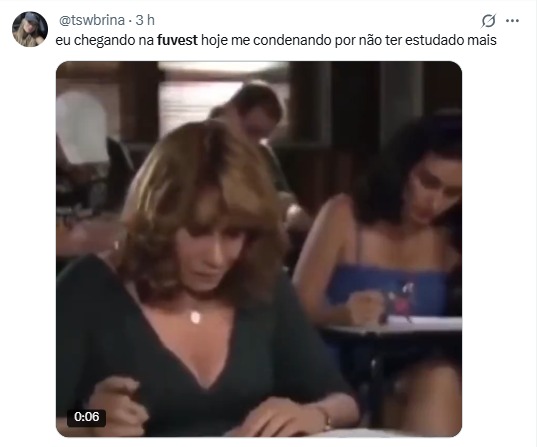Click the 0:06 video duration badge
Viewport: 537px width, 447px height.
(86, 417)
